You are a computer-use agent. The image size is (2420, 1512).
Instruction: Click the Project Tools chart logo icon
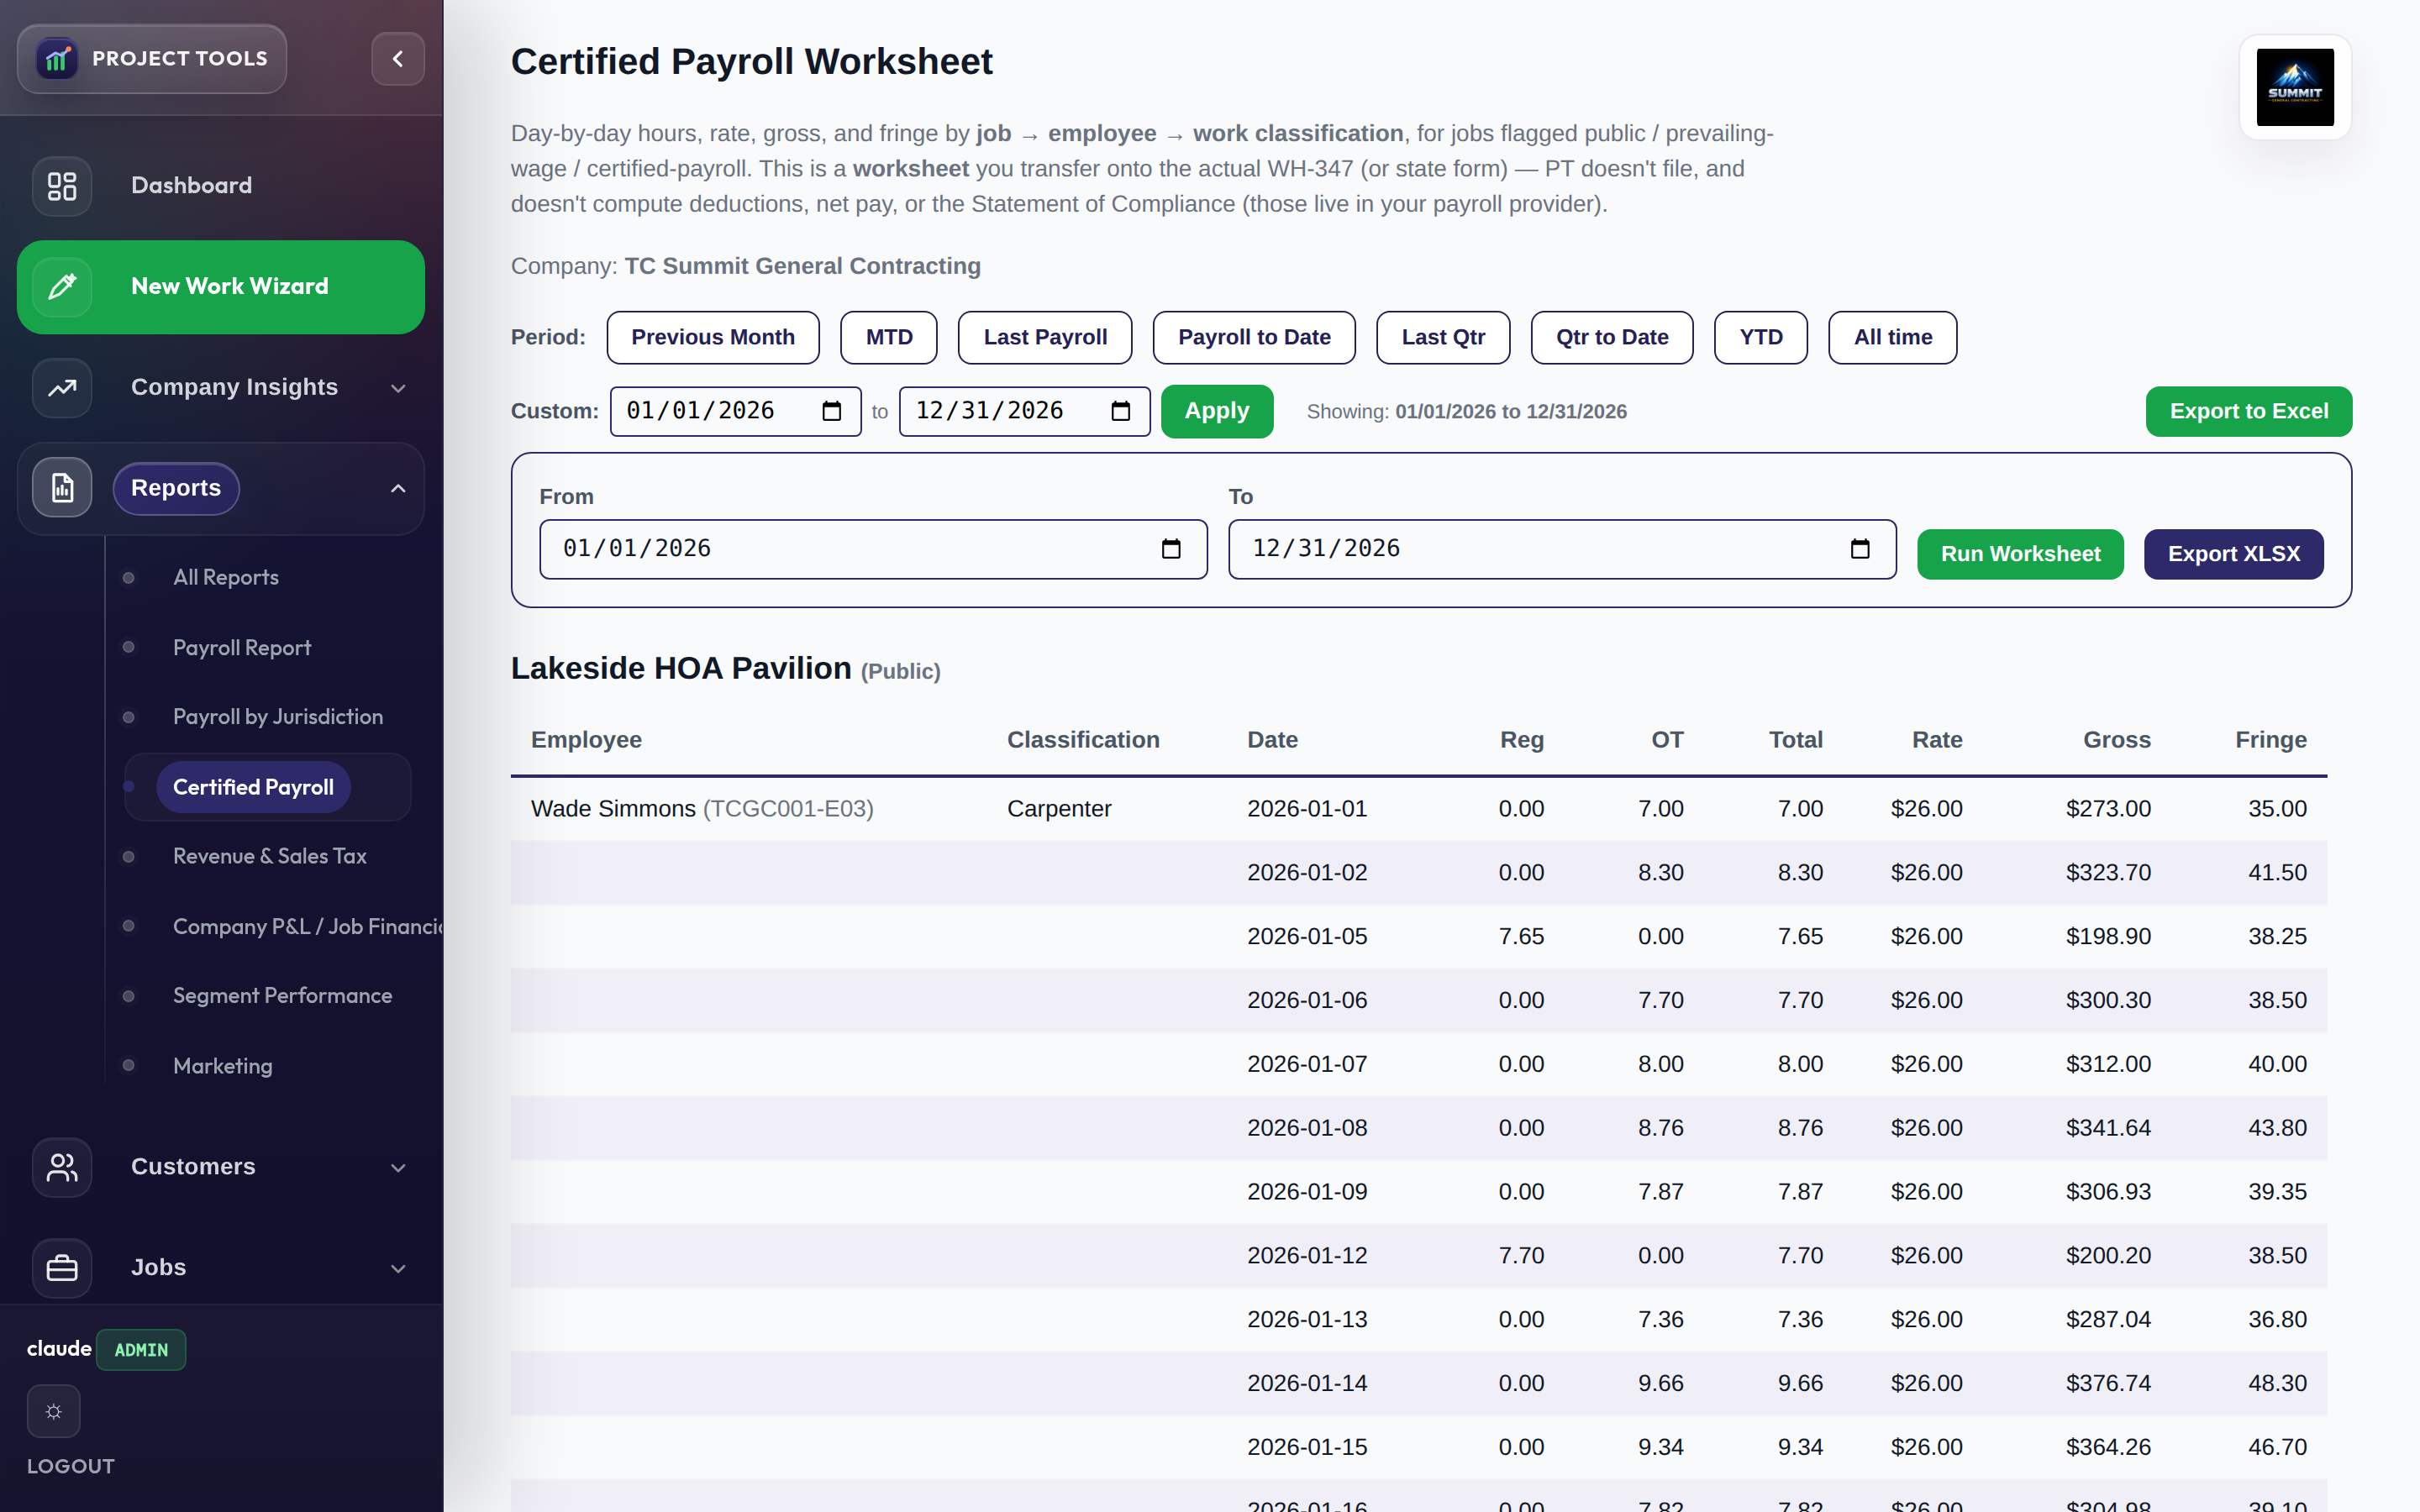pos(57,59)
